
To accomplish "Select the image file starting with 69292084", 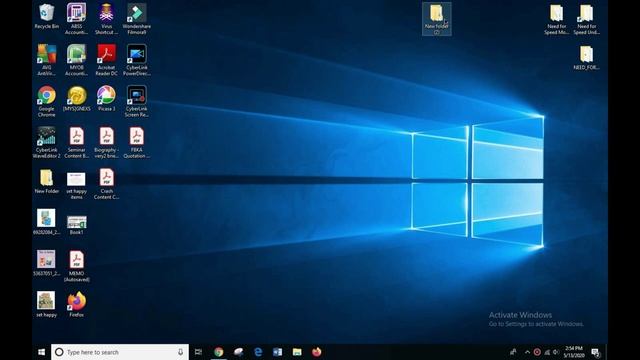I will click(x=46, y=222).
